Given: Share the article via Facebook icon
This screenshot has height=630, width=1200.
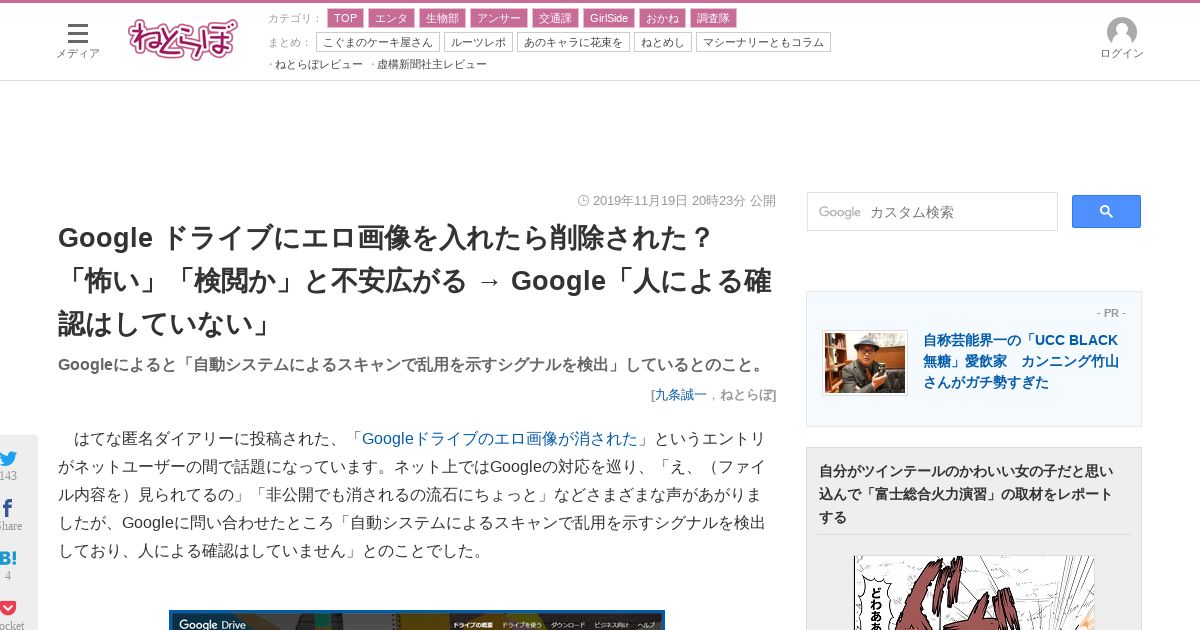Looking at the screenshot, I should tap(8, 509).
